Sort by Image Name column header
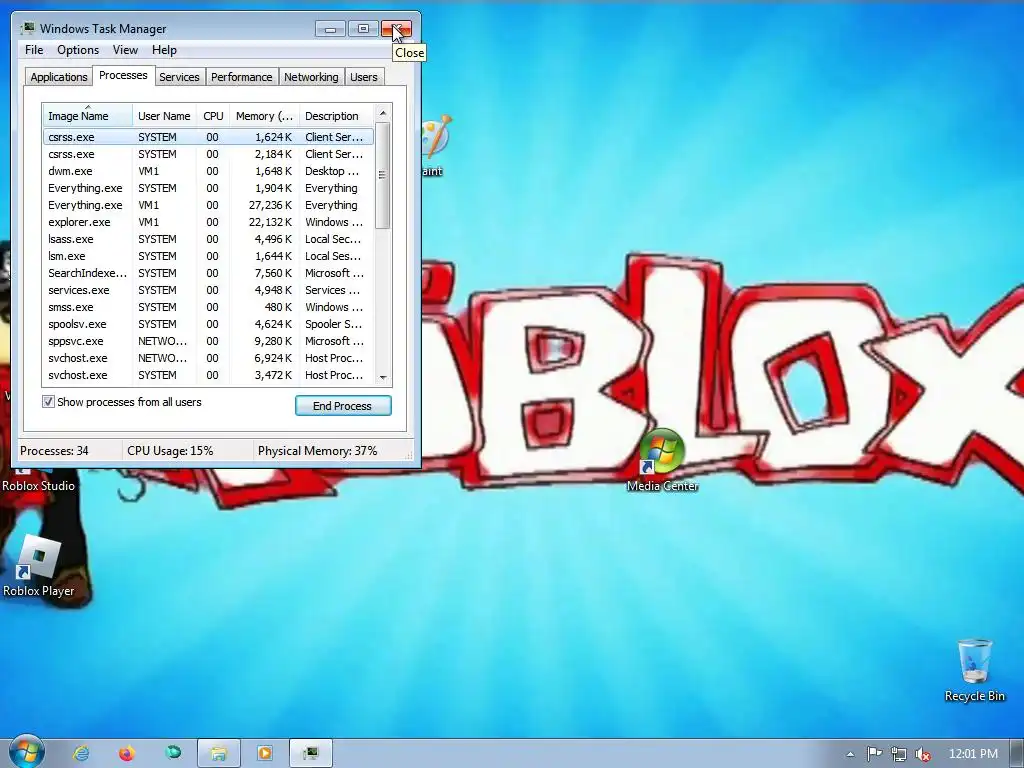Screen dimensions: 1024x768 88,116
